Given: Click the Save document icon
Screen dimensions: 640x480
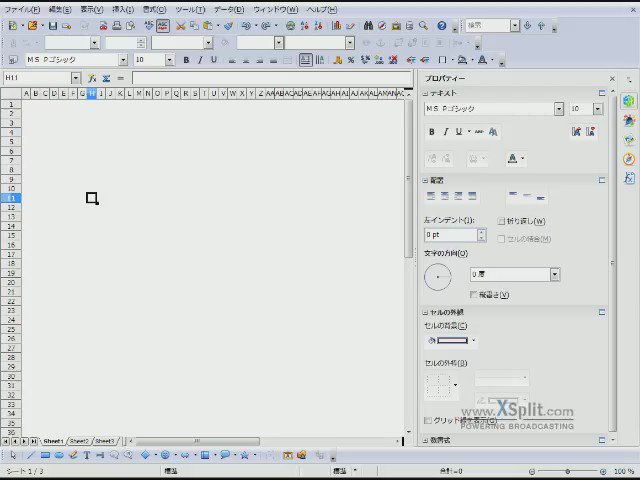Looking at the screenshot, I should [x=53, y=26].
